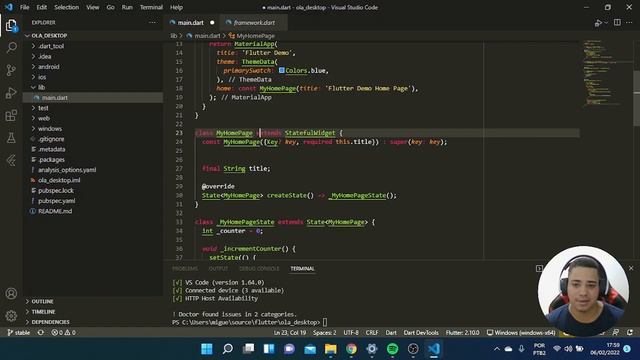Open the Search view in activity bar
This screenshot has width=640, height=360.
click(x=11, y=48)
